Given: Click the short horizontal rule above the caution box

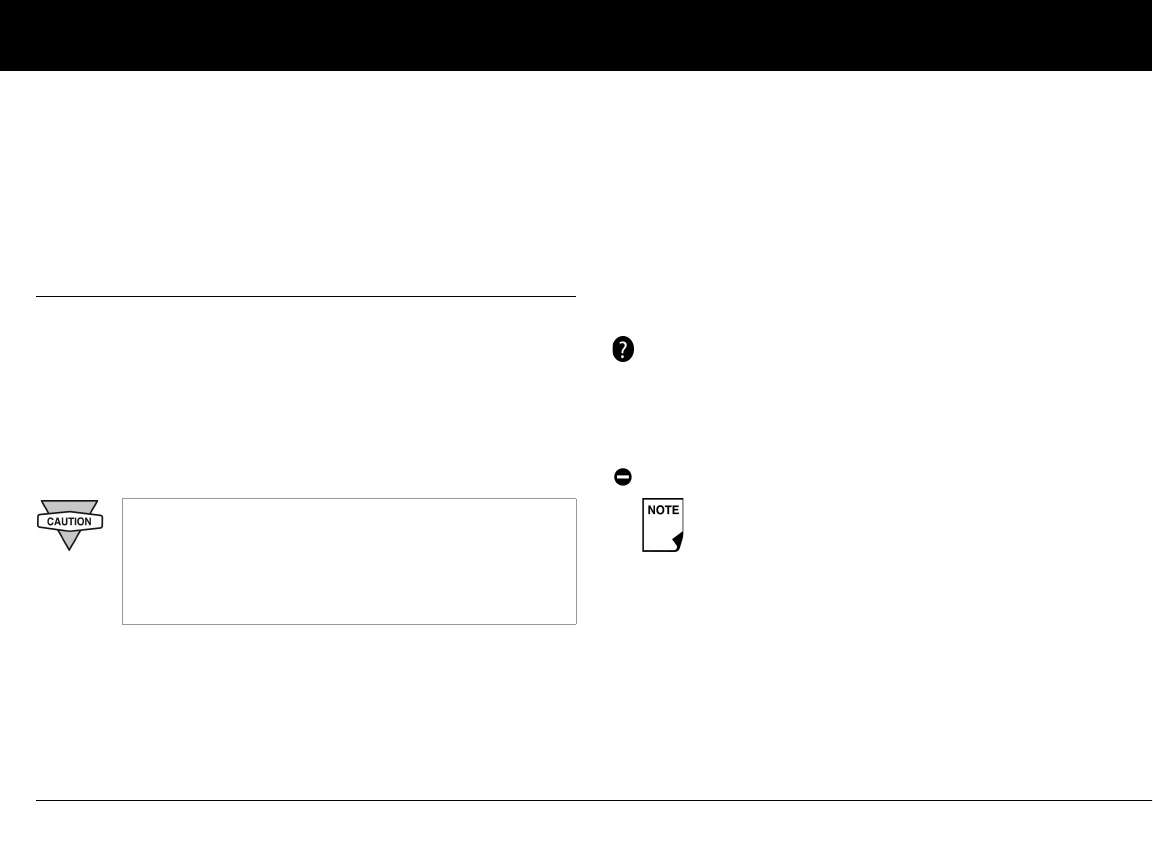Looking at the screenshot, I should 306,297.
